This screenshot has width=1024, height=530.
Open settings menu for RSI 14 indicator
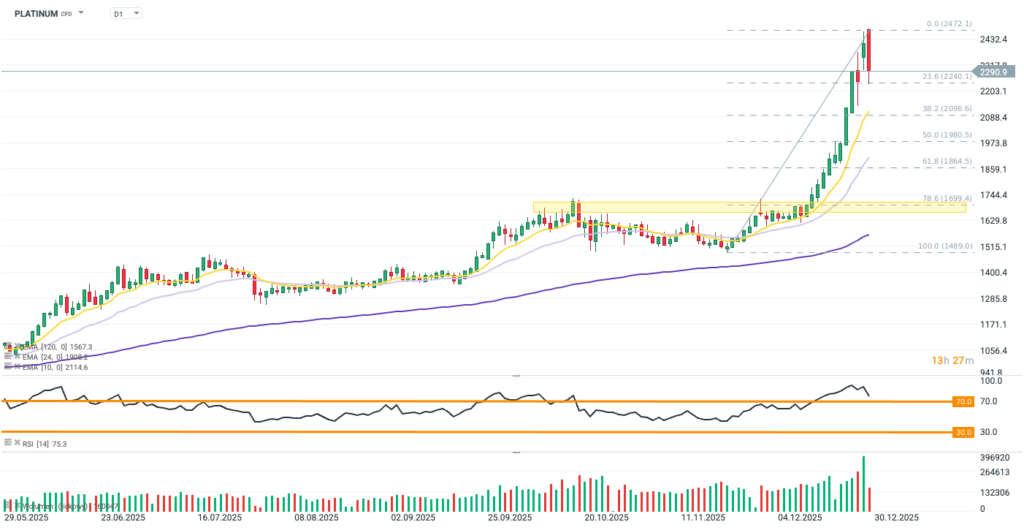(8, 442)
